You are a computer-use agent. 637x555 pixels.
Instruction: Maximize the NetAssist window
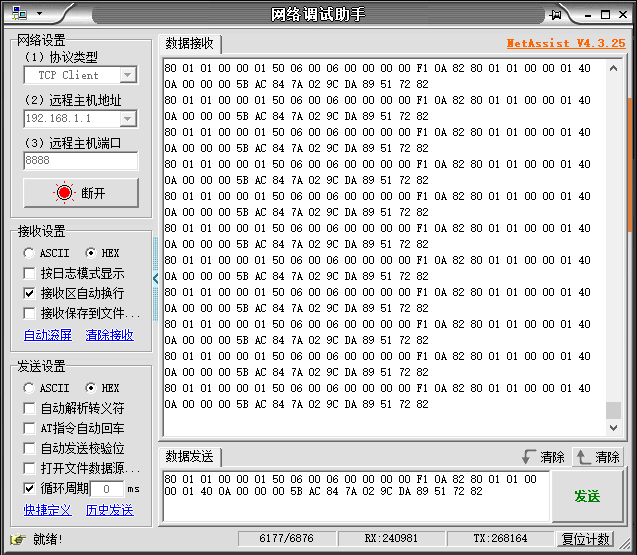tap(605, 15)
